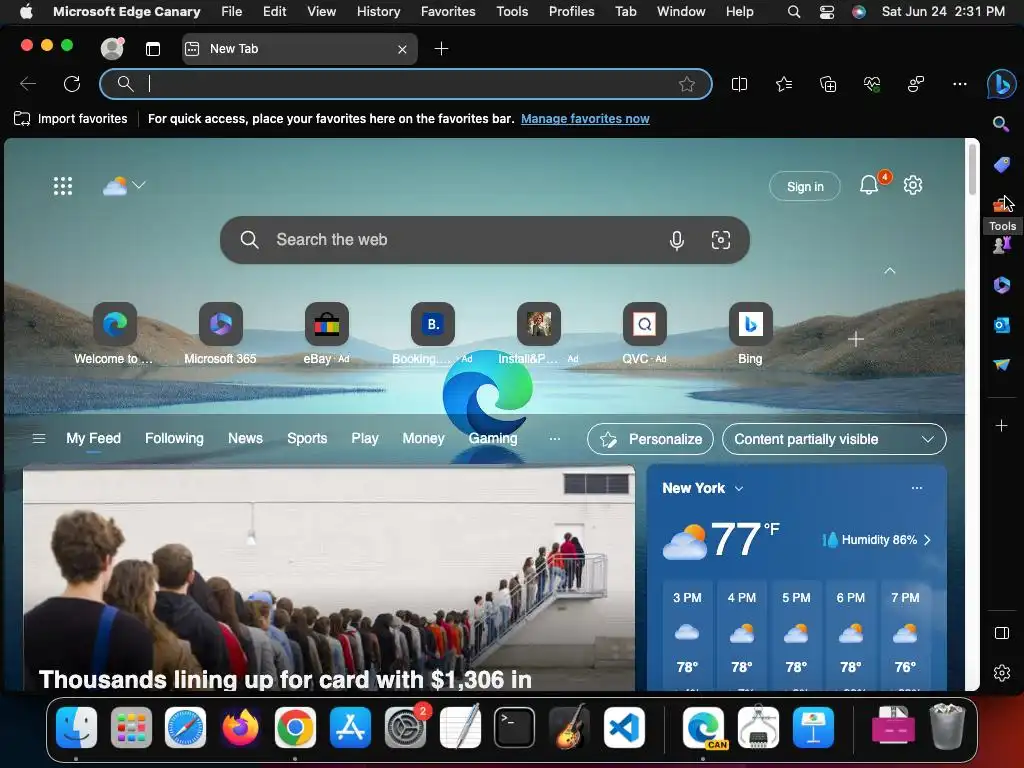This screenshot has height=768, width=1024.
Task: Click Import favorites button
Action: tap(71, 119)
